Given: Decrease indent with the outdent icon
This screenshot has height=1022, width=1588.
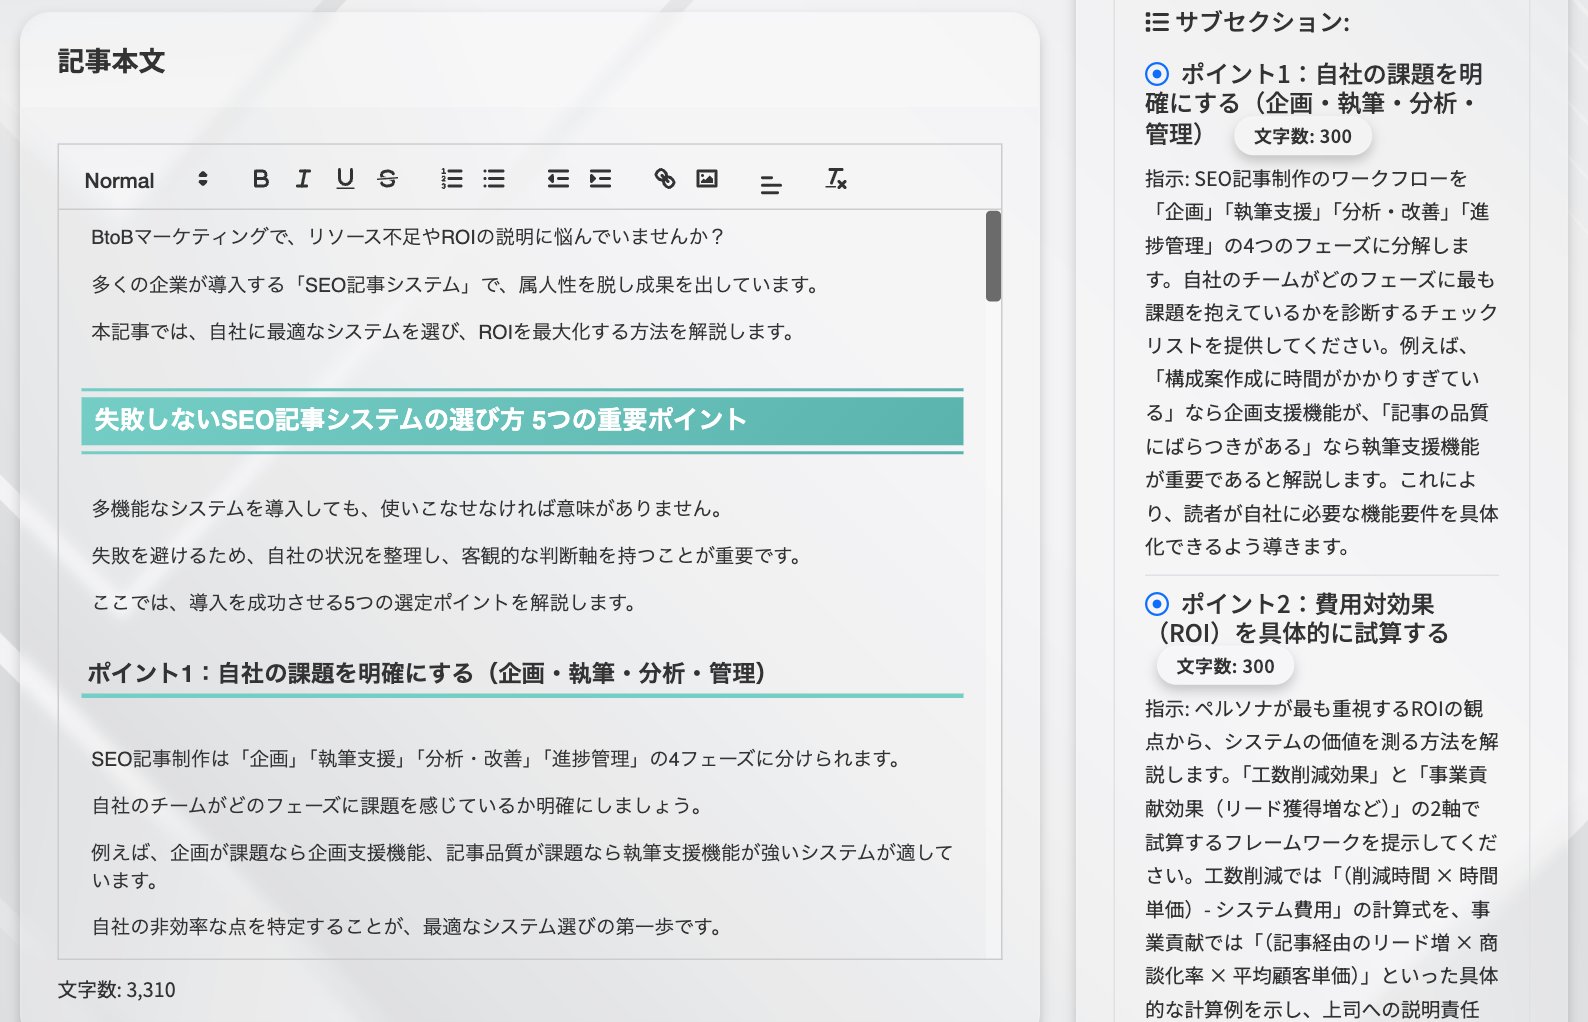Looking at the screenshot, I should (x=558, y=179).
